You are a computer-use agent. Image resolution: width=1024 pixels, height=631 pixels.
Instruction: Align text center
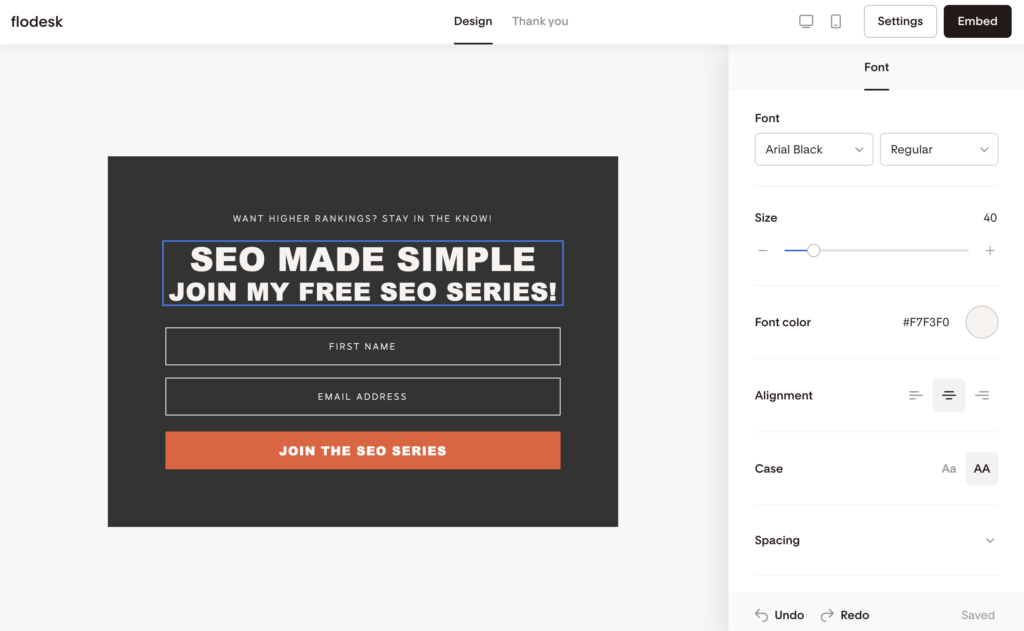949,395
